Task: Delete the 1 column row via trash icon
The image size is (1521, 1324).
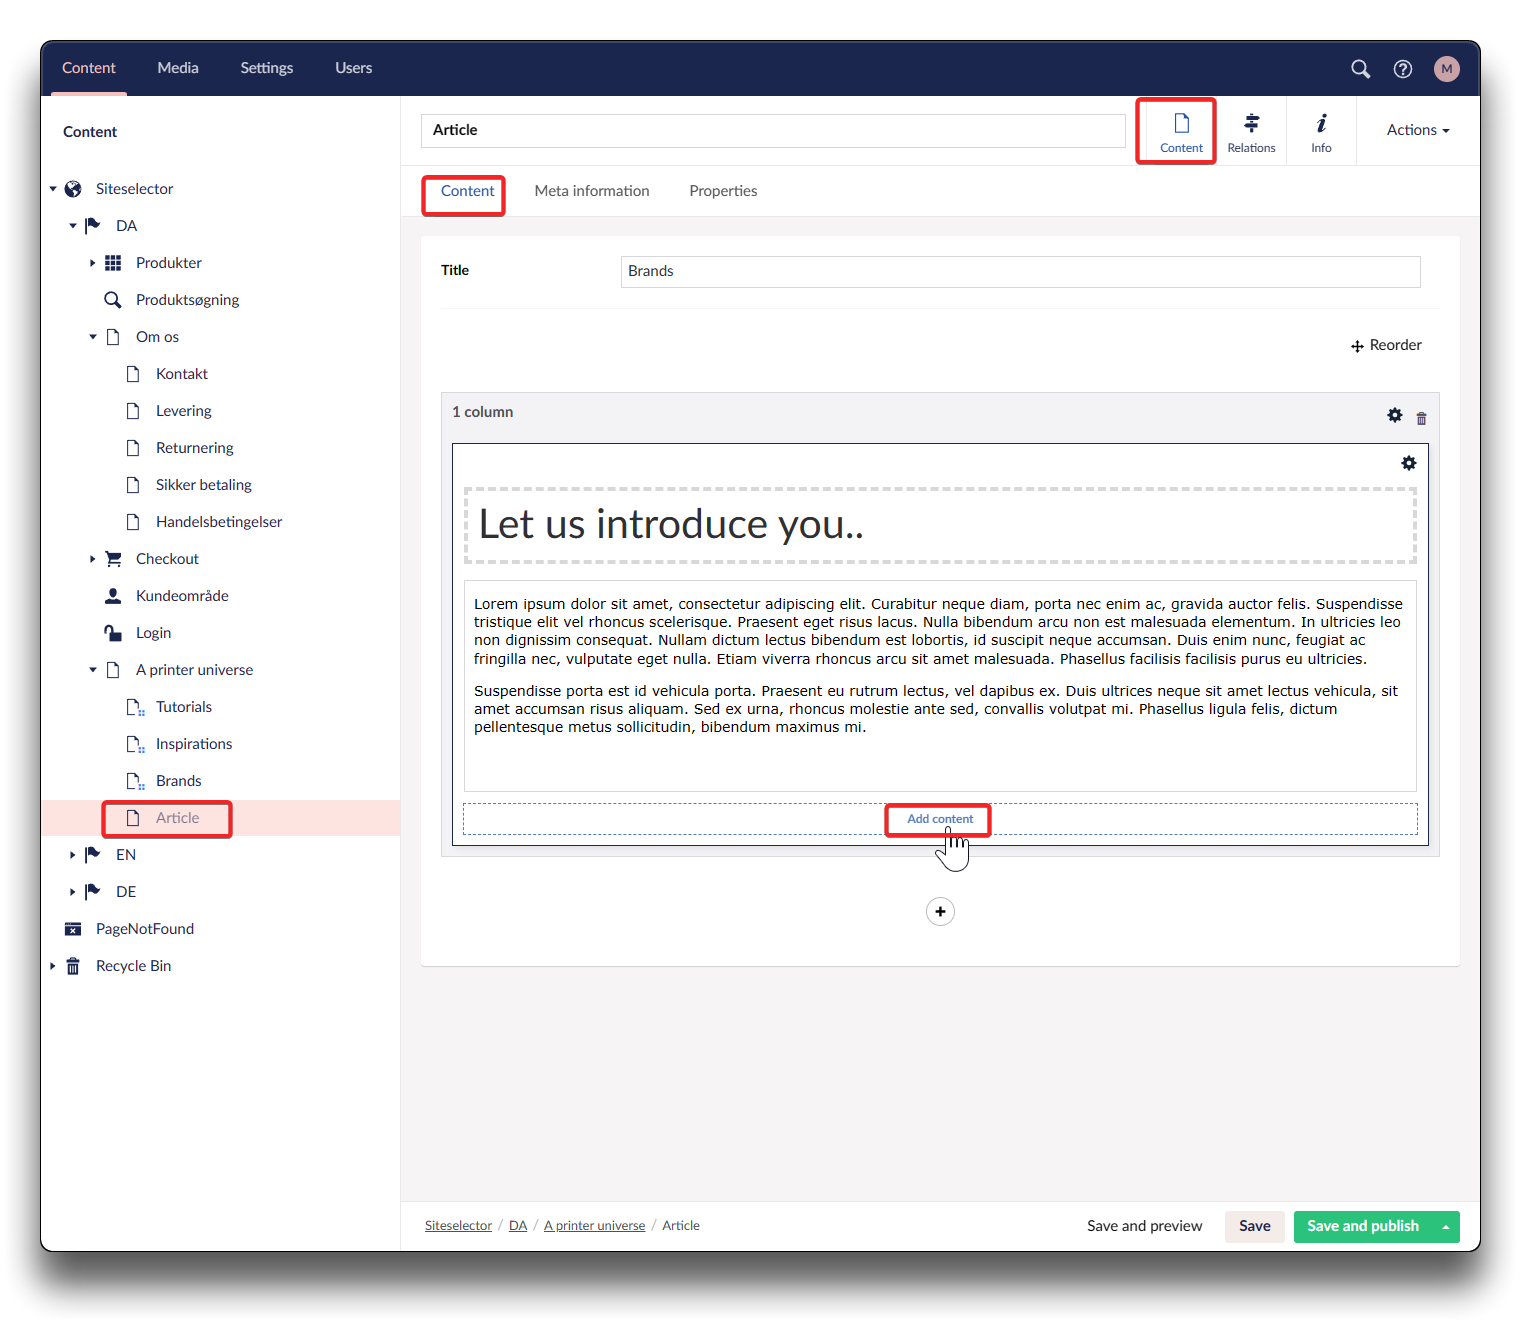Action: pos(1421,418)
